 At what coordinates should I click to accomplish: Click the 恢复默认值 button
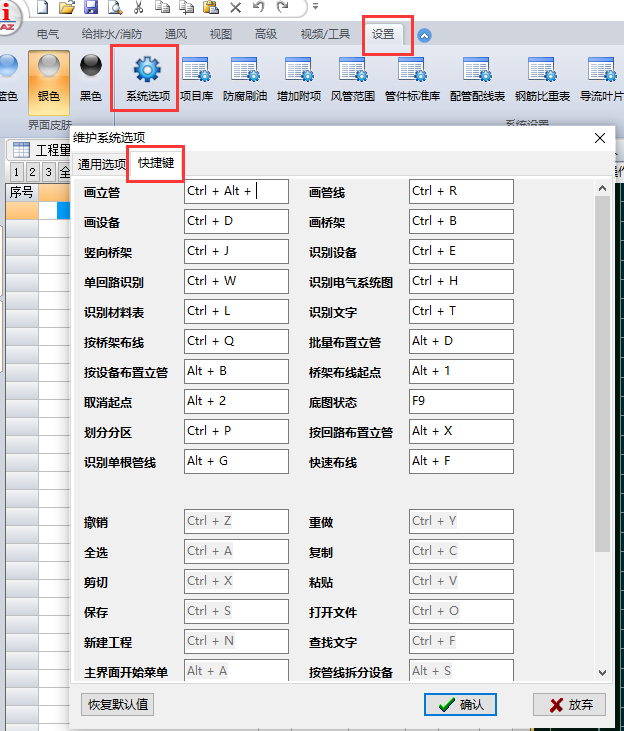(x=118, y=704)
